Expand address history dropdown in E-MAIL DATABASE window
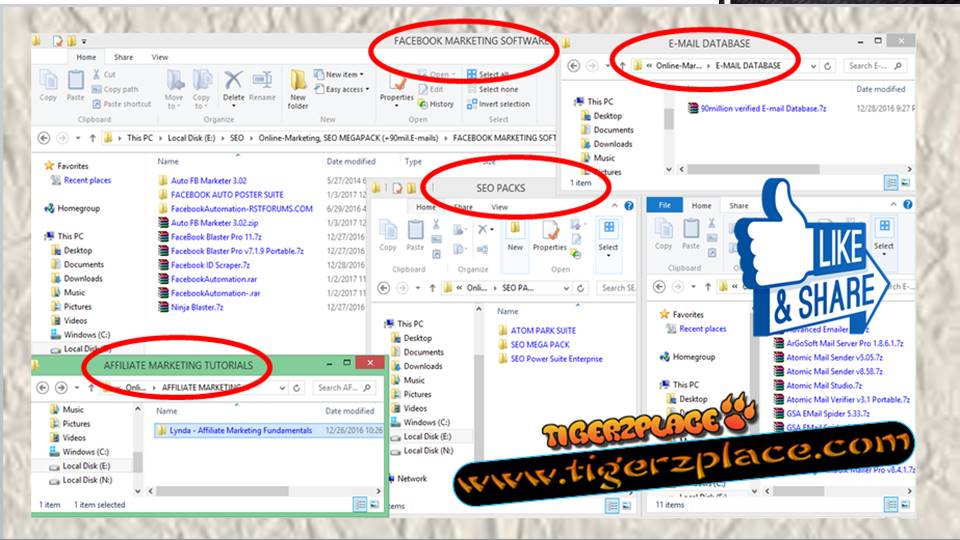960x540 pixels. 813,66
